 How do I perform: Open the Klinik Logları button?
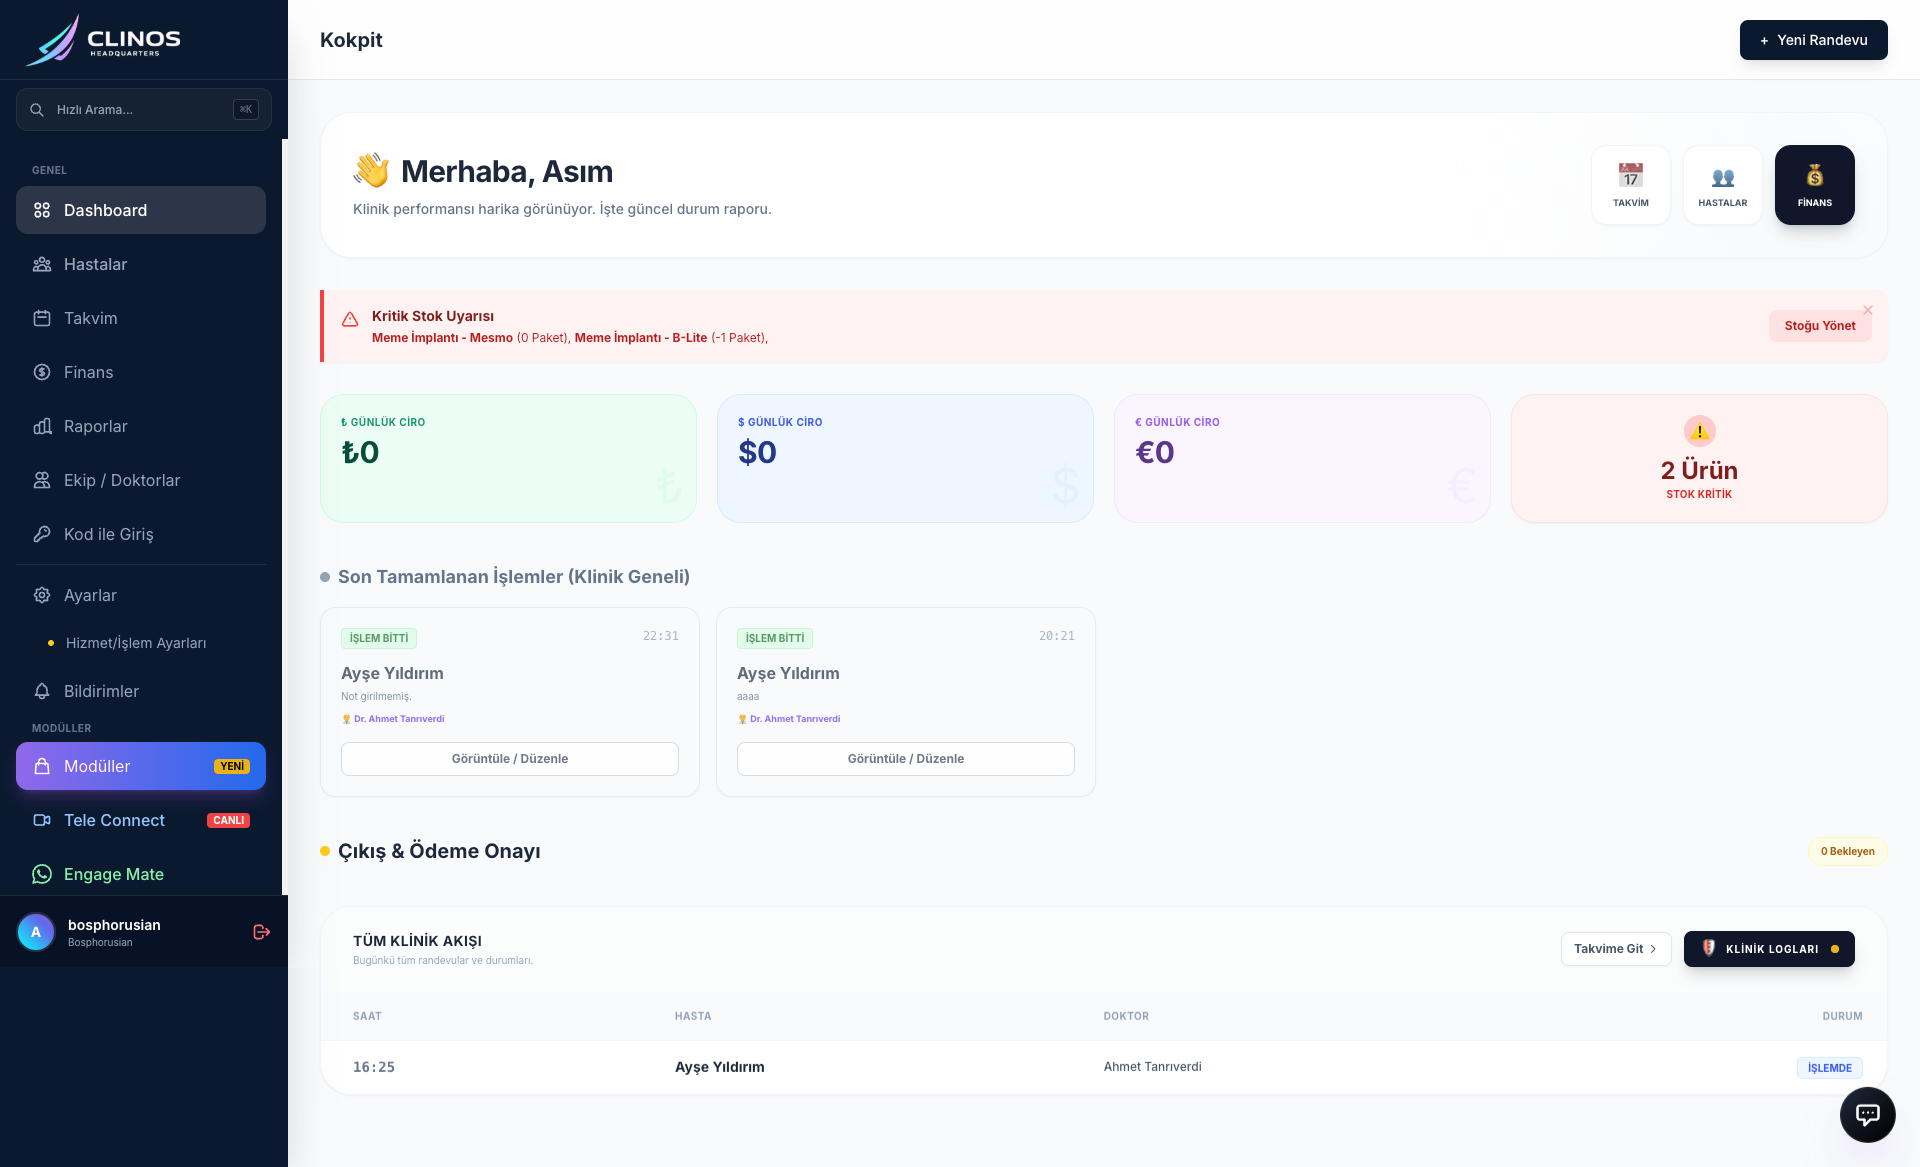click(x=1768, y=949)
